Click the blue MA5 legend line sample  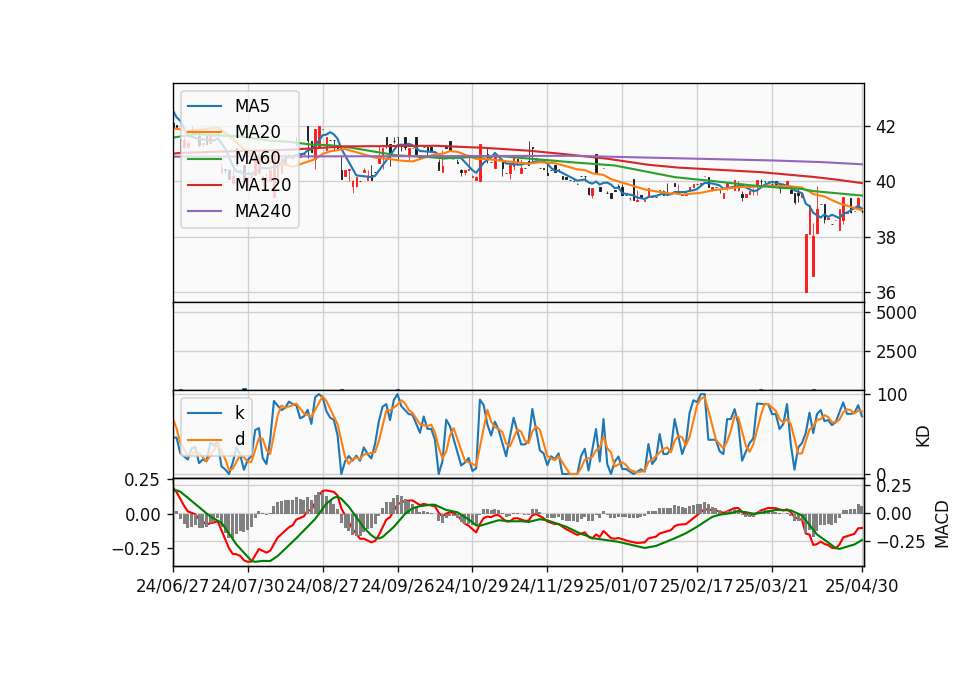tap(204, 106)
